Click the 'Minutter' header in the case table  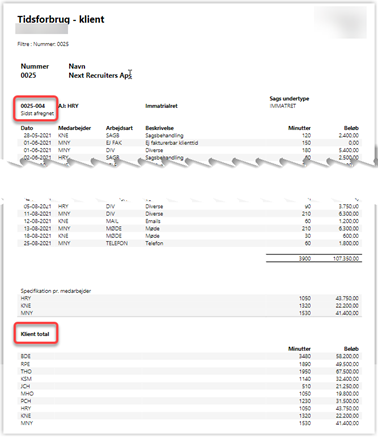click(x=299, y=128)
